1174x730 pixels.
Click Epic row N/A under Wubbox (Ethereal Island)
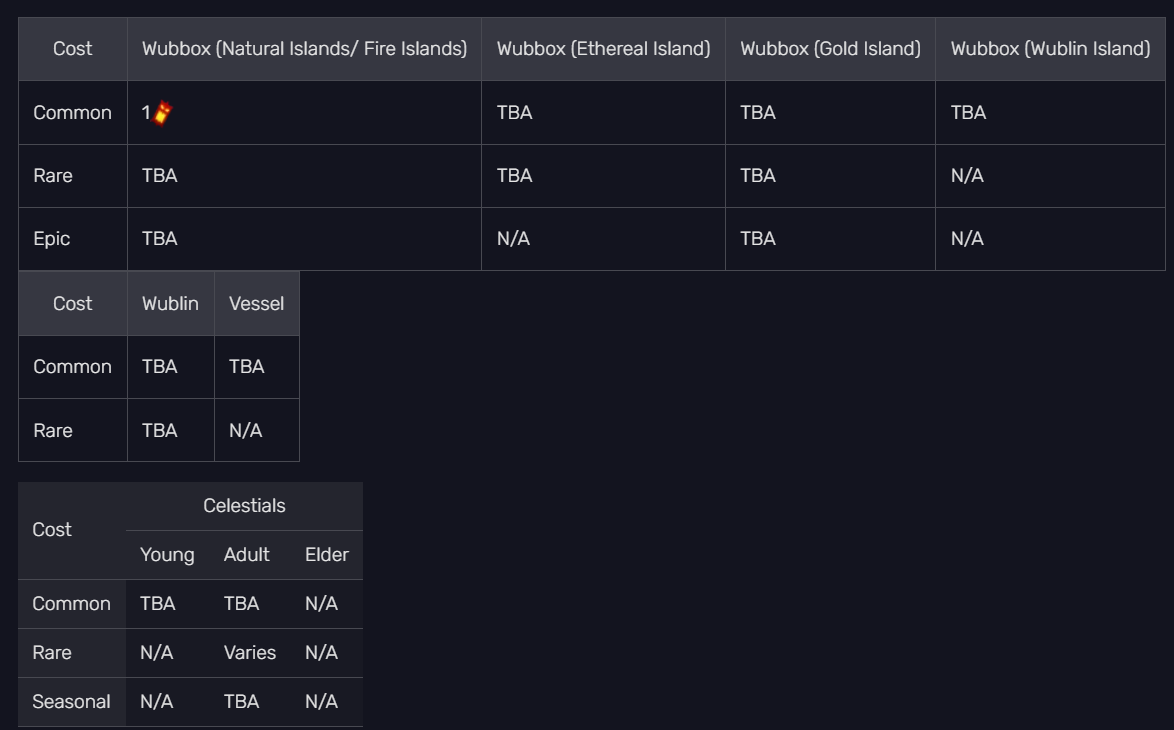[513, 239]
